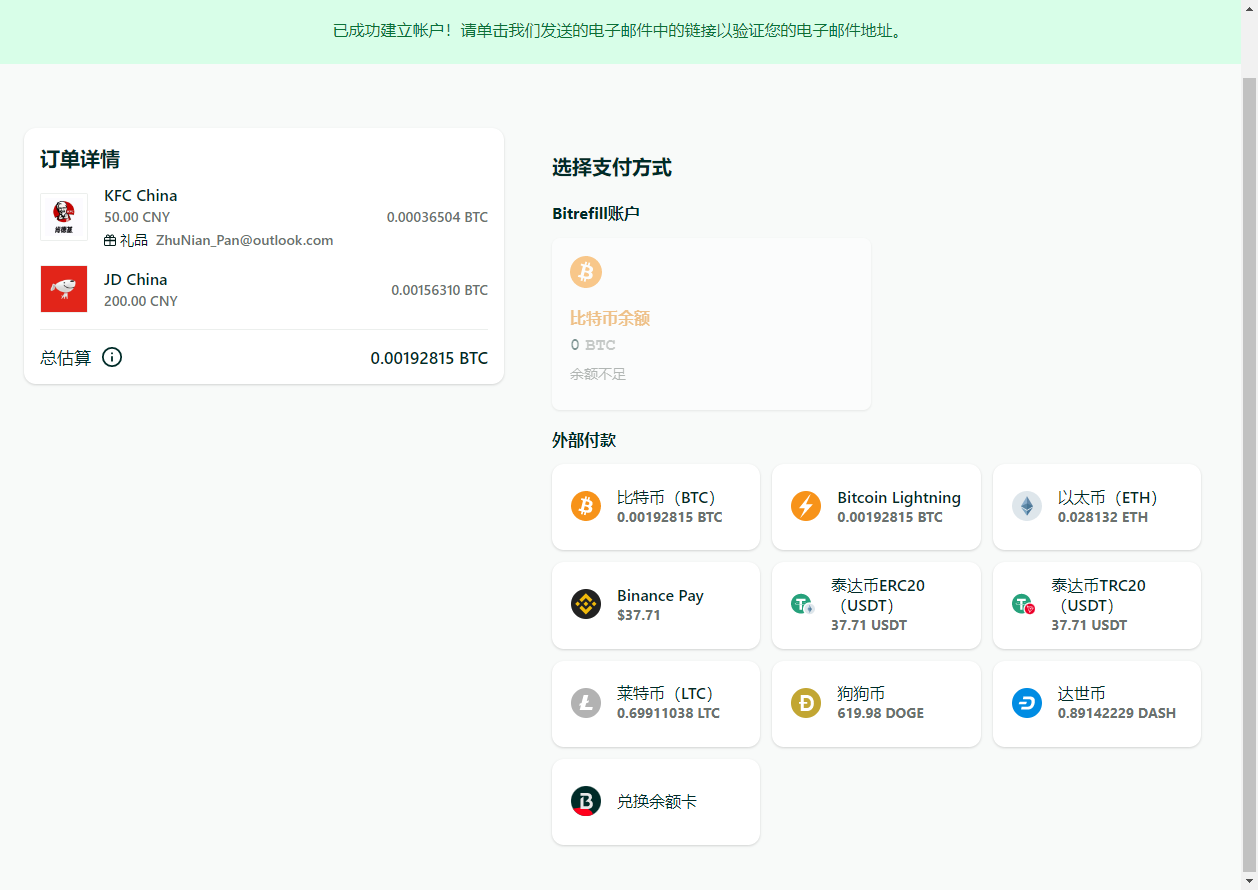Click the Bitrefill账户 section label

coord(595,213)
